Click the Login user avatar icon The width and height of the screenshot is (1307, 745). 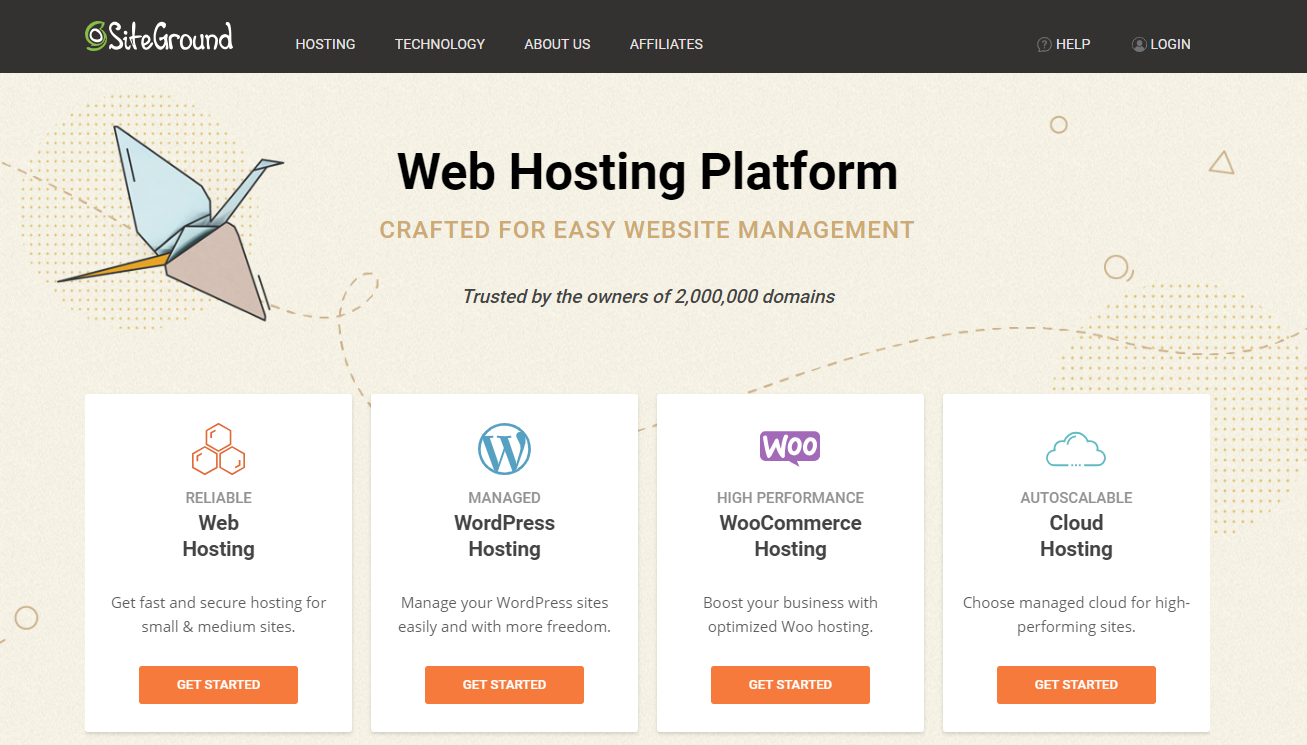click(x=1139, y=44)
